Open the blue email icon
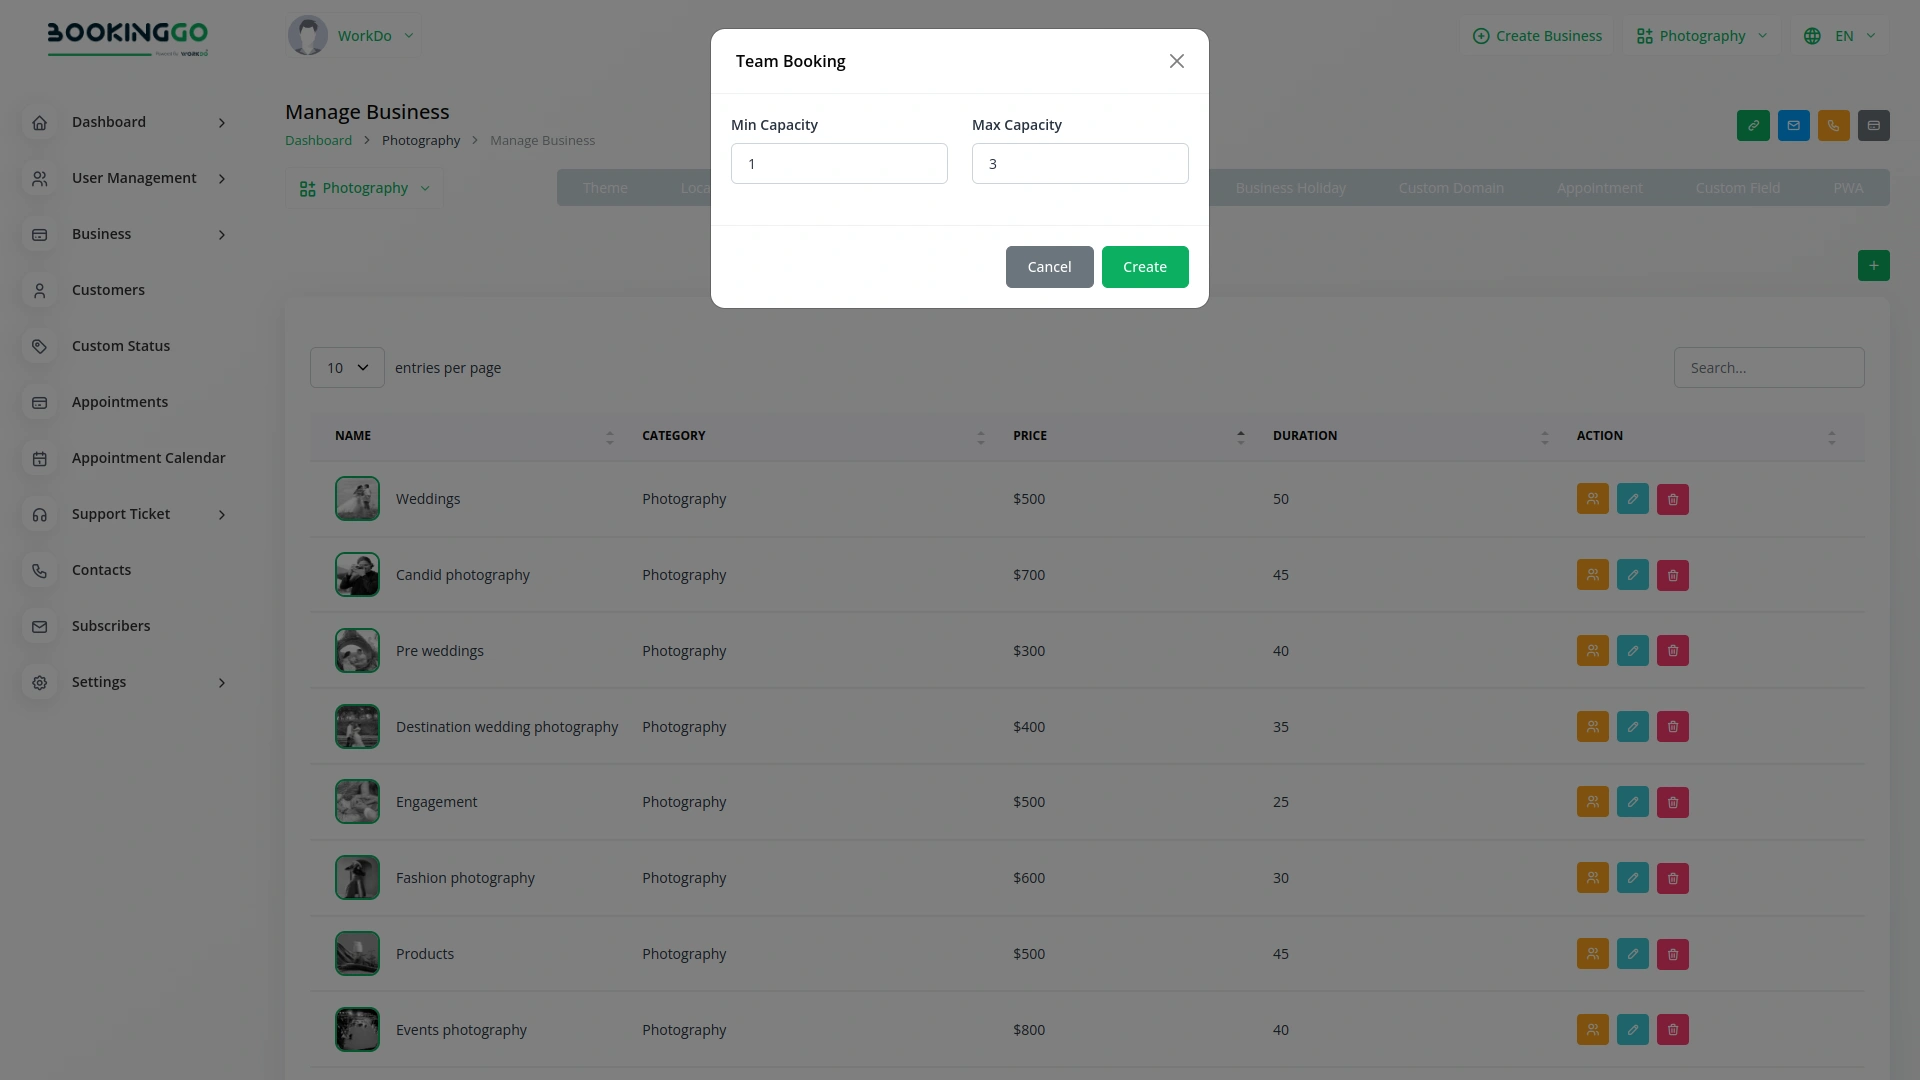 click(x=1793, y=125)
